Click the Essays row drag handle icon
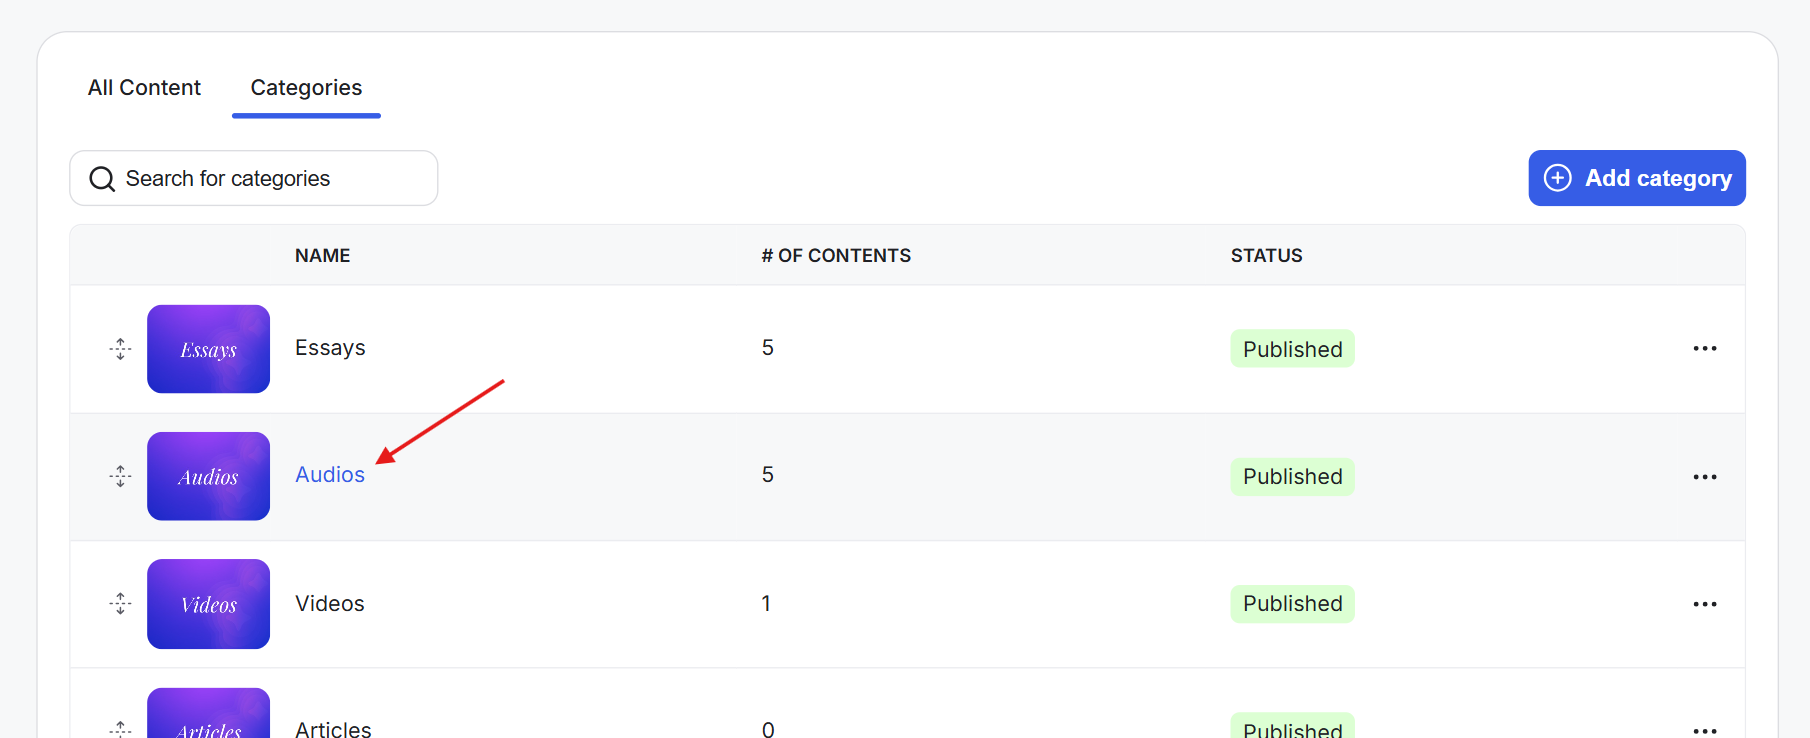The height and width of the screenshot is (738, 1810). [120, 349]
